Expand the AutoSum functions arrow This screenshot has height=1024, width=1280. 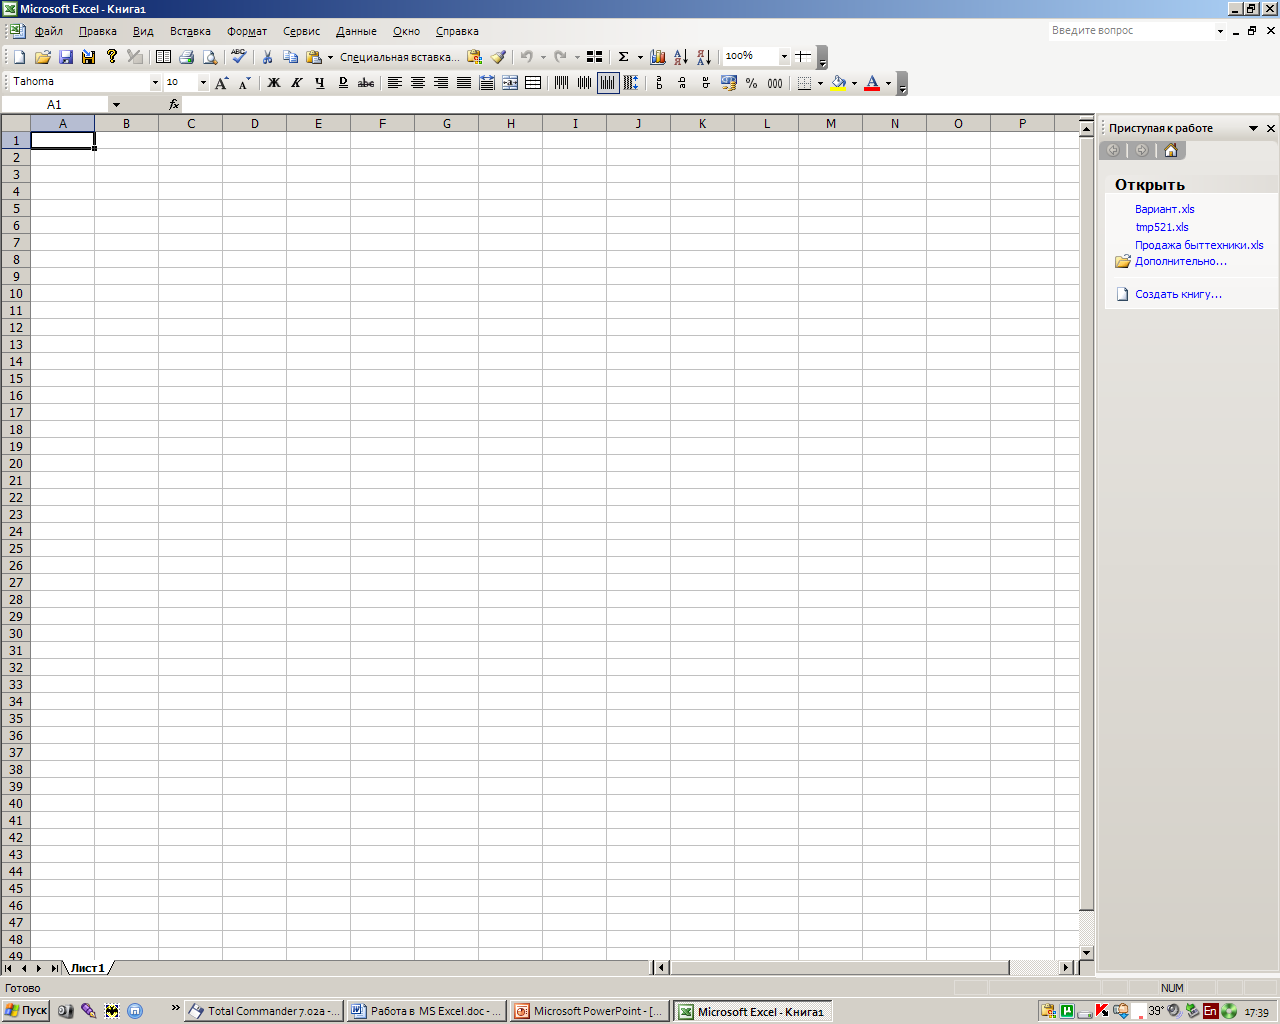(640, 57)
